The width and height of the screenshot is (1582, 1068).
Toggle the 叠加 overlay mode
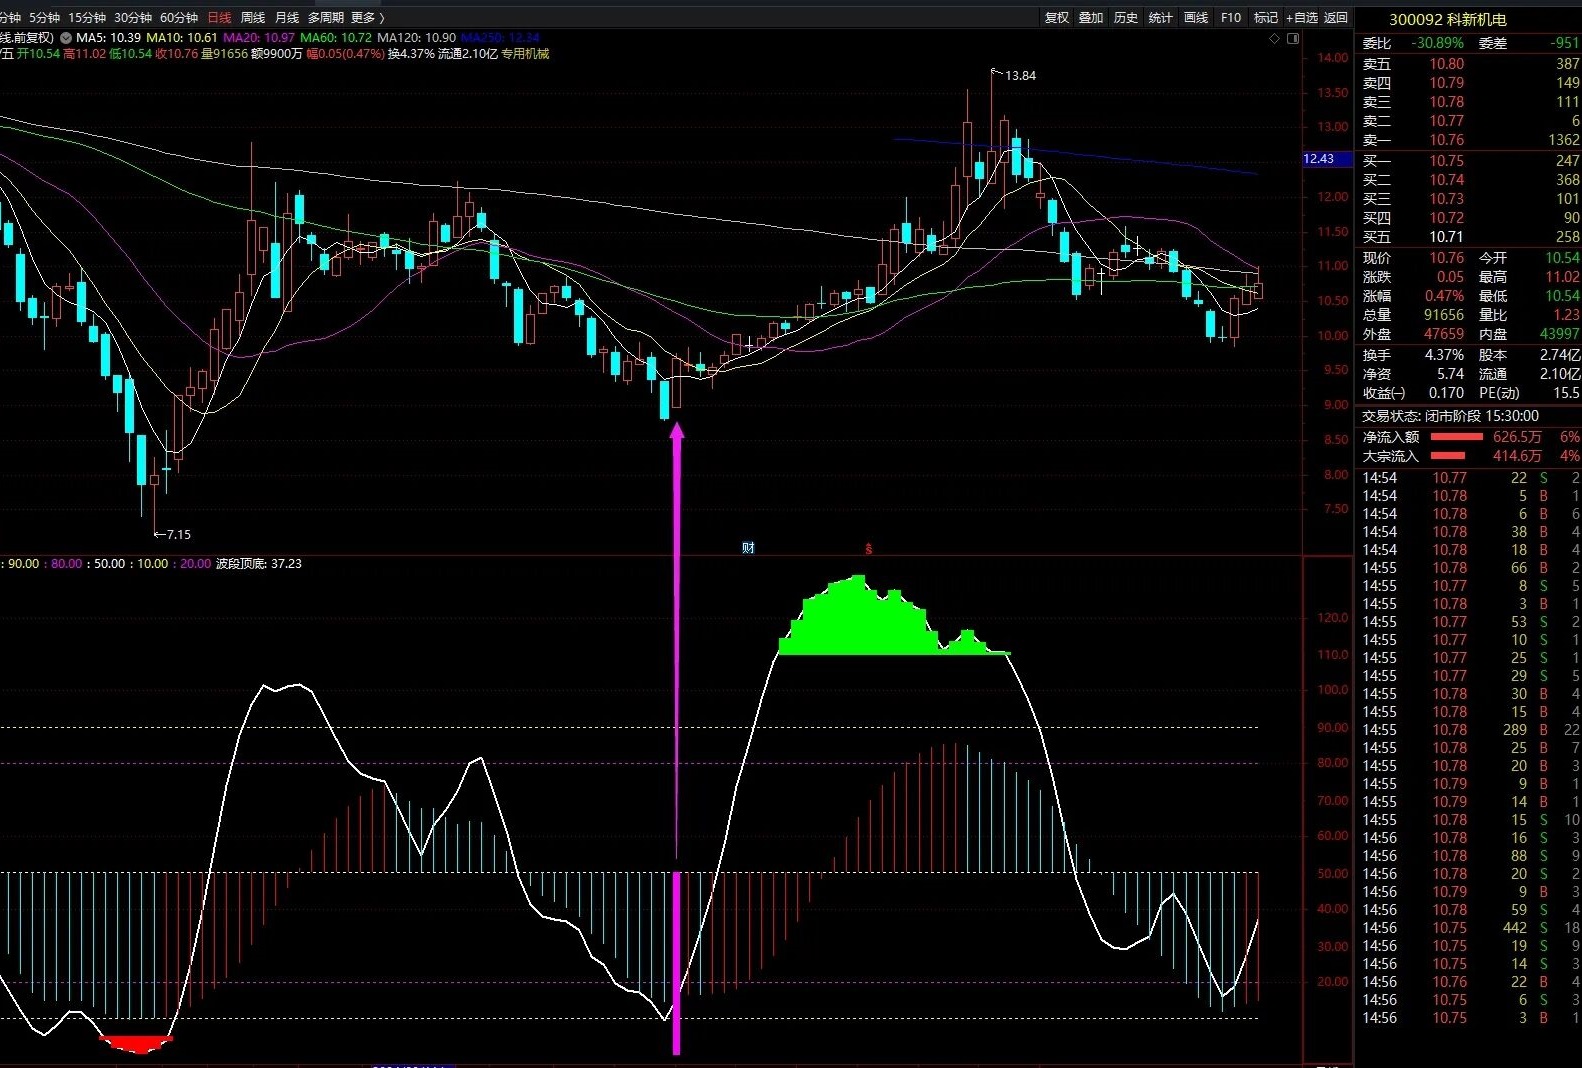pos(1091,18)
